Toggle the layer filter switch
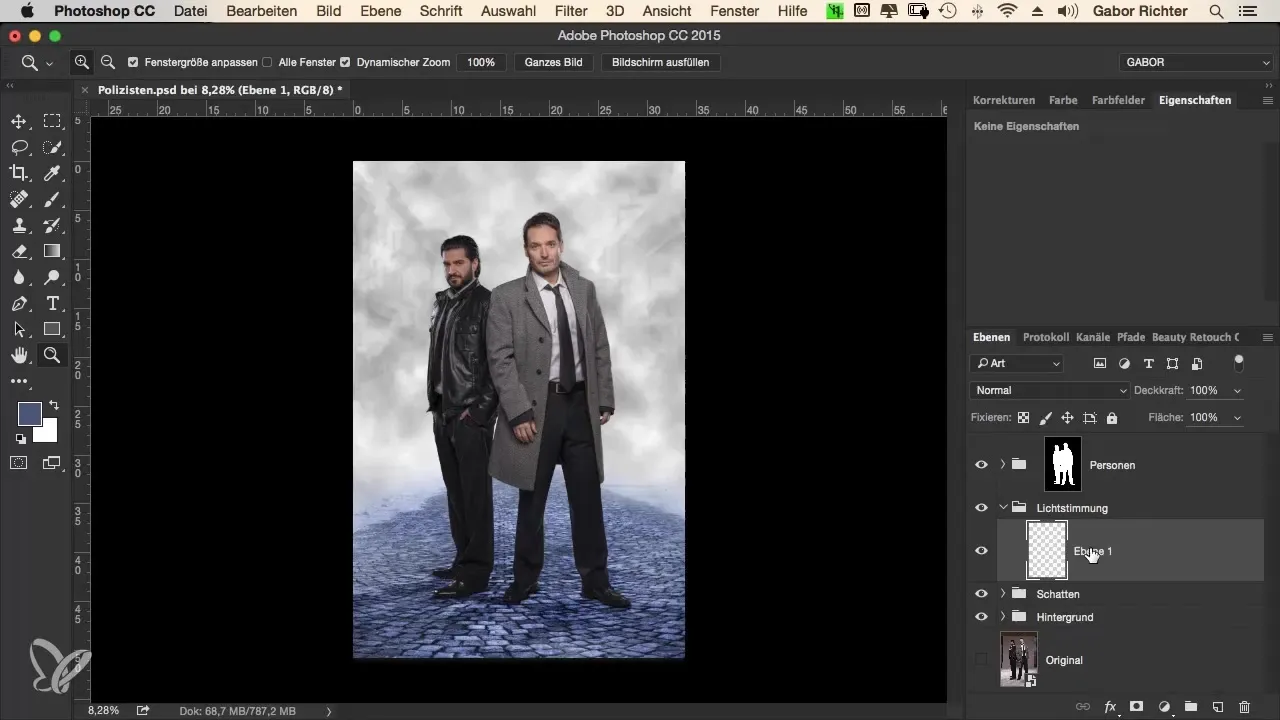 (x=1239, y=362)
